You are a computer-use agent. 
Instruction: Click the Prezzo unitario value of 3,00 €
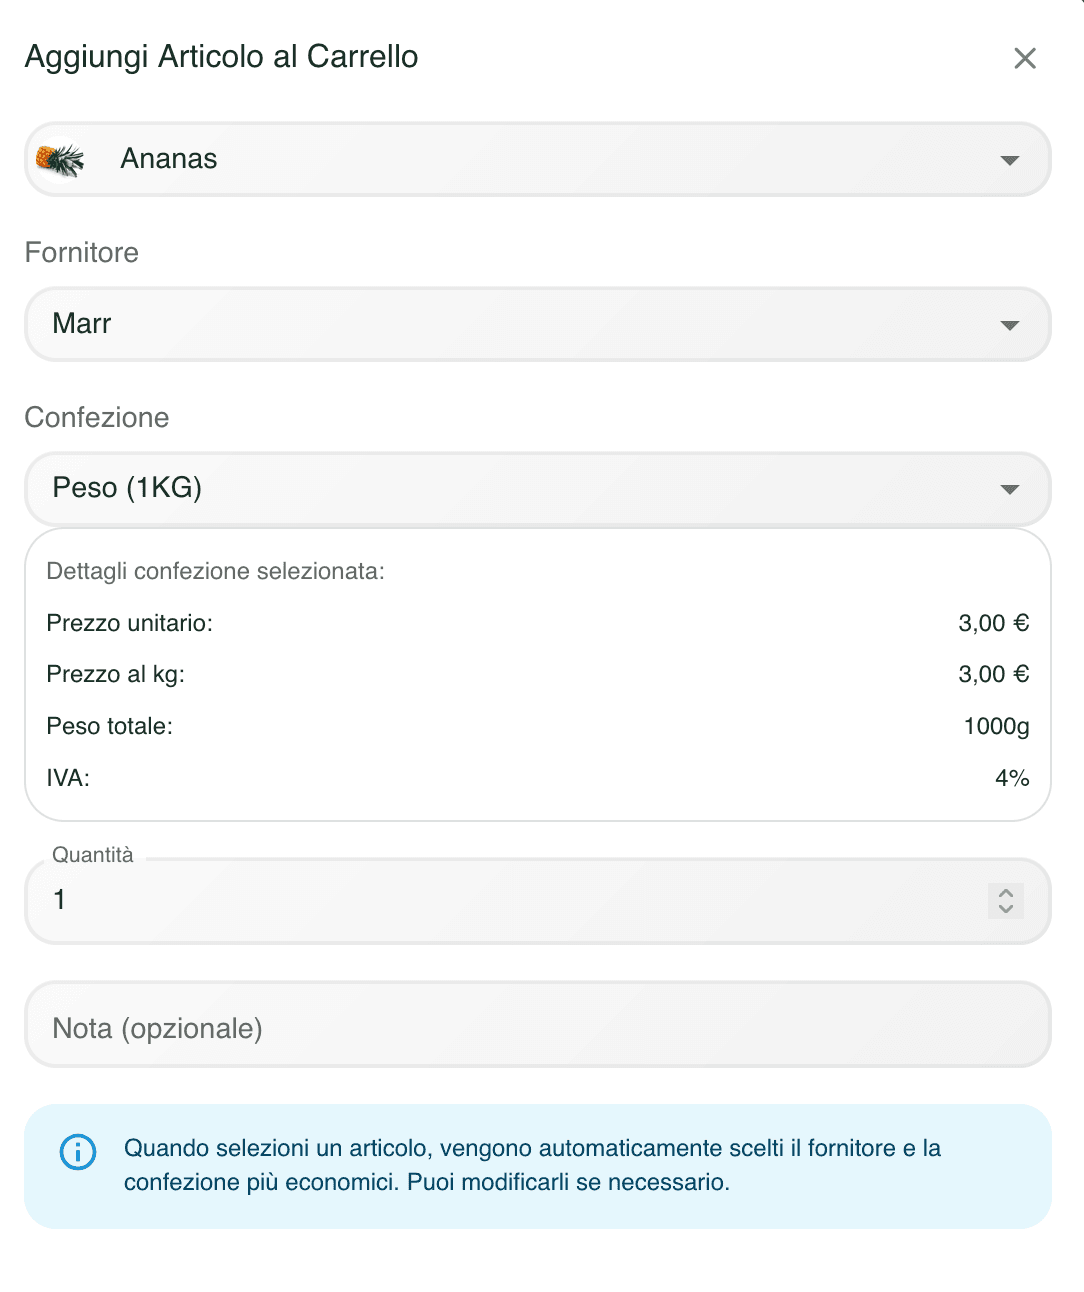(x=993, y=622)
